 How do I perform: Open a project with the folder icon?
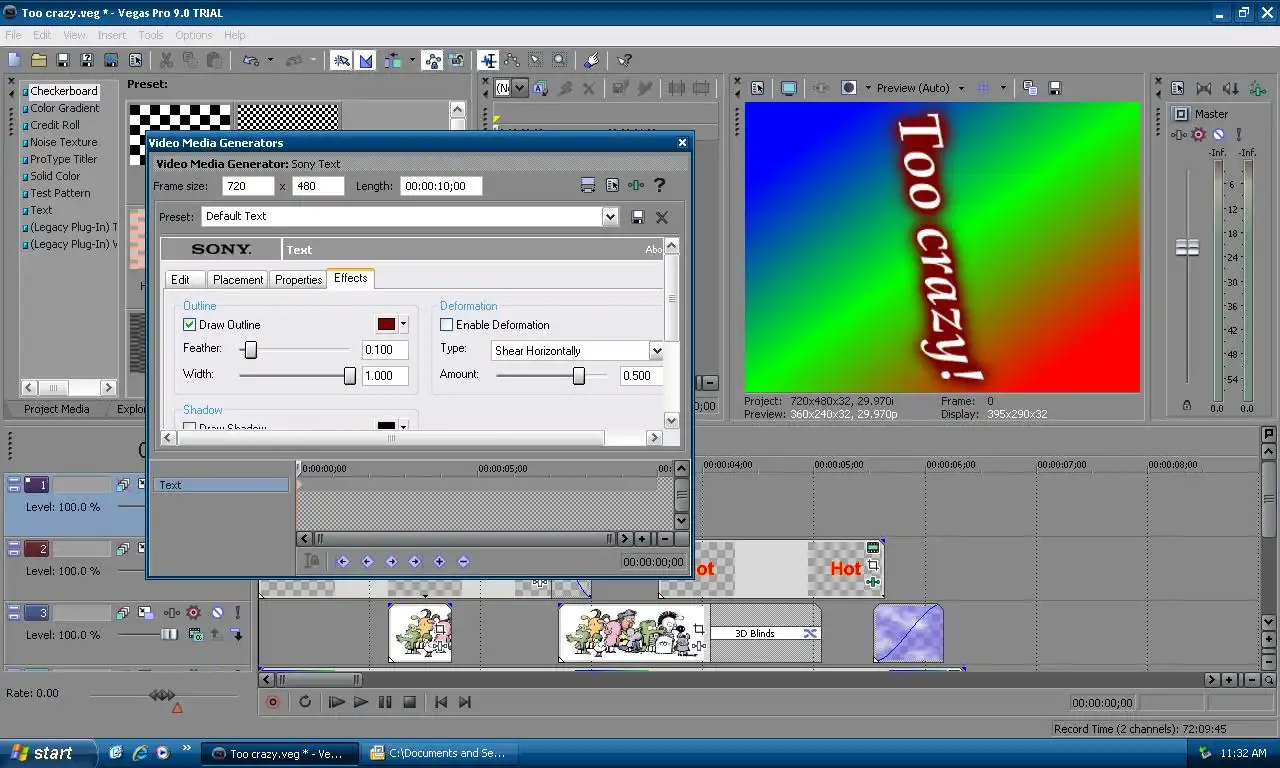(39, 60)
